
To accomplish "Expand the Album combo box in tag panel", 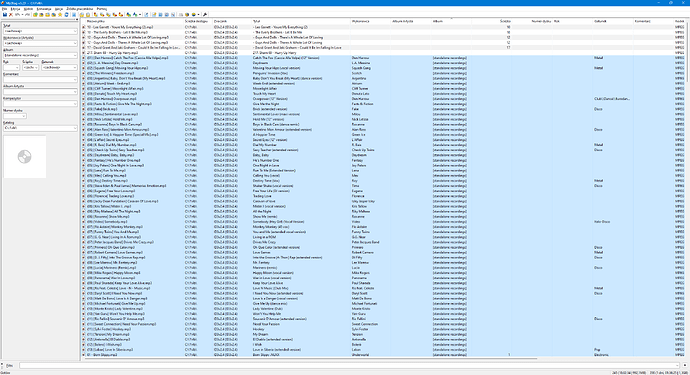I will pos(75,55).
